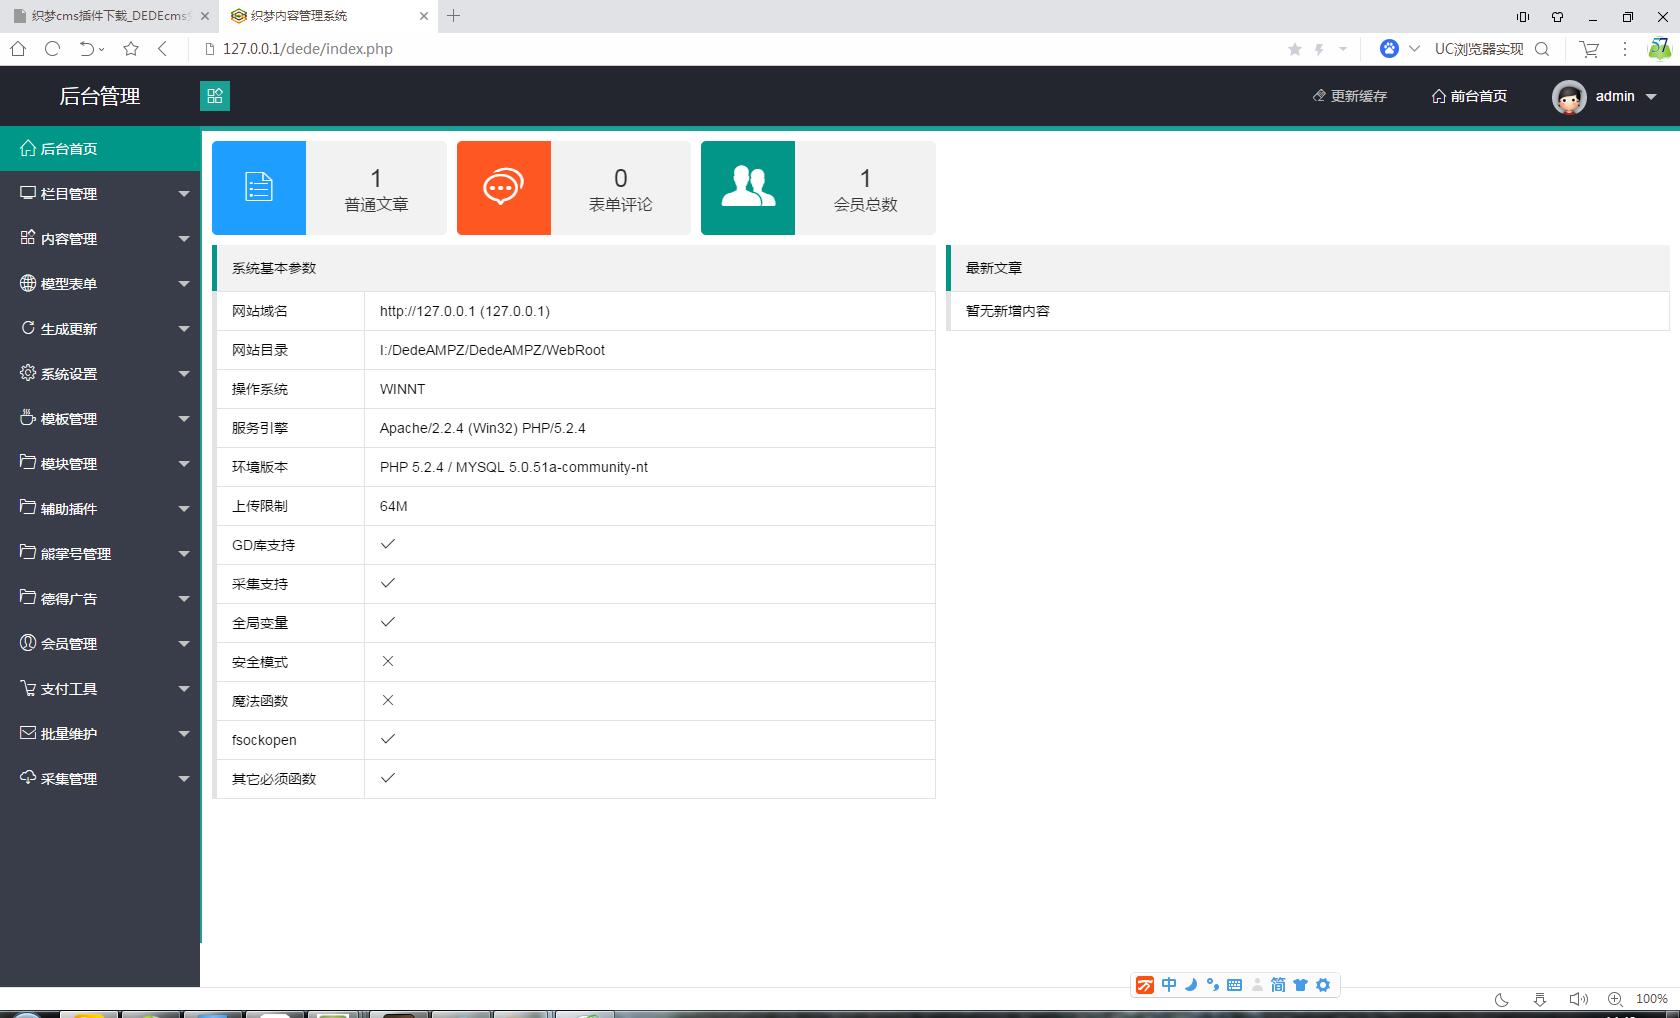Screen dimensions: 1680x1018
Task: Click the 更新缓存 button
Action: (1349, 96)
